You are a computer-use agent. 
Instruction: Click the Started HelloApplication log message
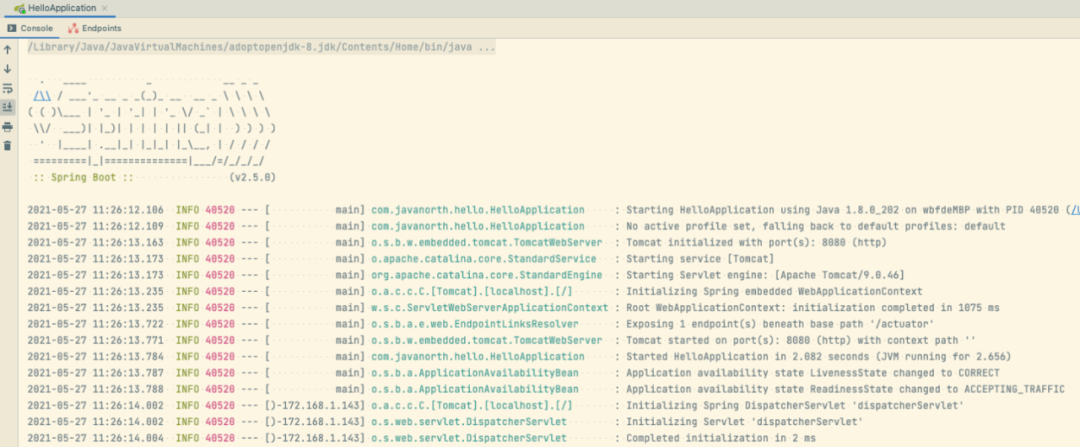818,356
